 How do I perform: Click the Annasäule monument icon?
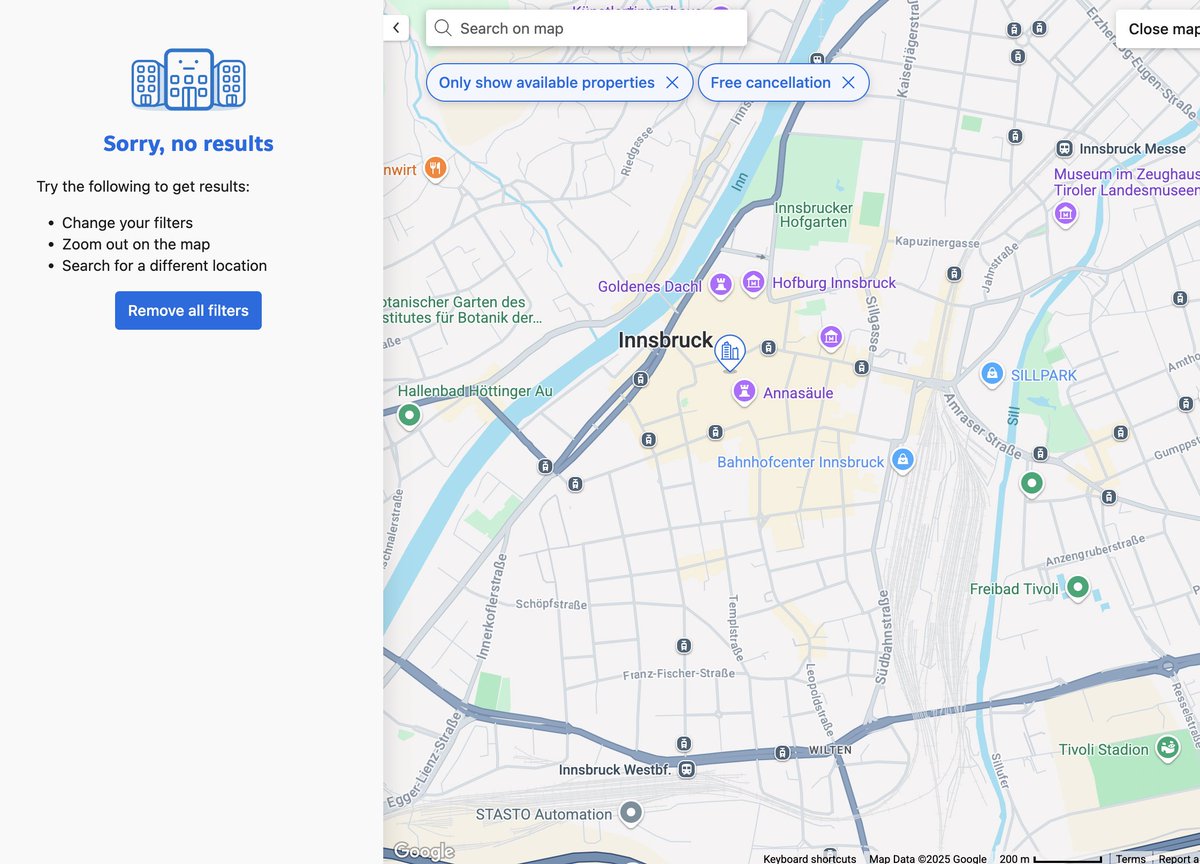tap(743, 392)
